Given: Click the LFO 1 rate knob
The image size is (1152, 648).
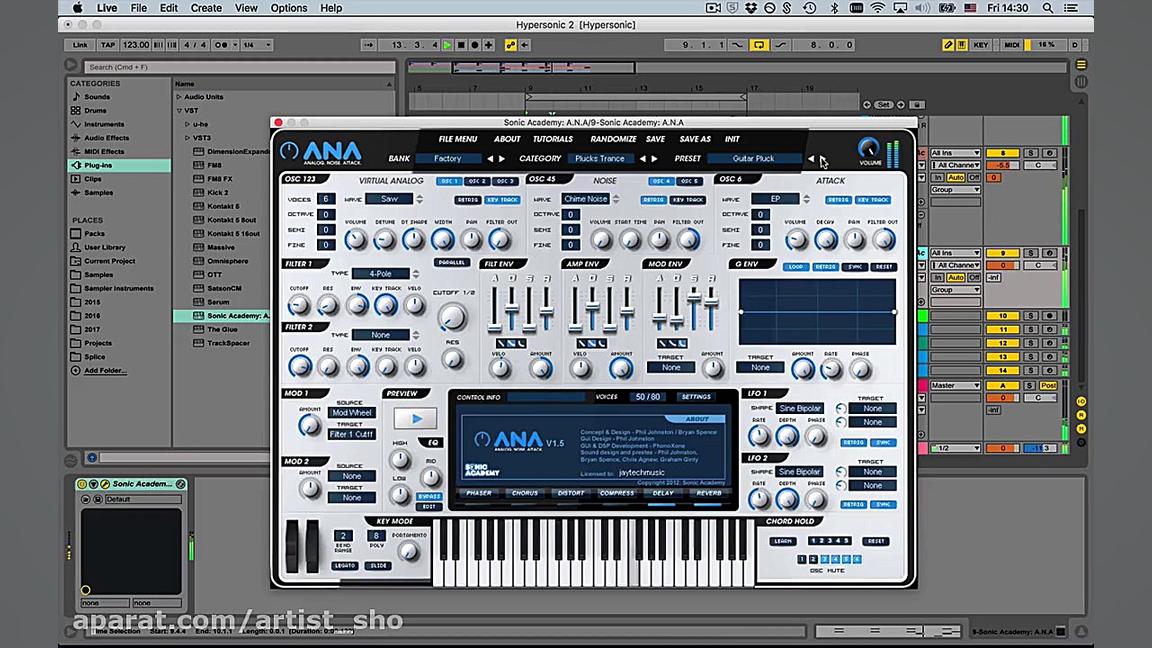Looking at the screenshot, I should coord(758,436).
